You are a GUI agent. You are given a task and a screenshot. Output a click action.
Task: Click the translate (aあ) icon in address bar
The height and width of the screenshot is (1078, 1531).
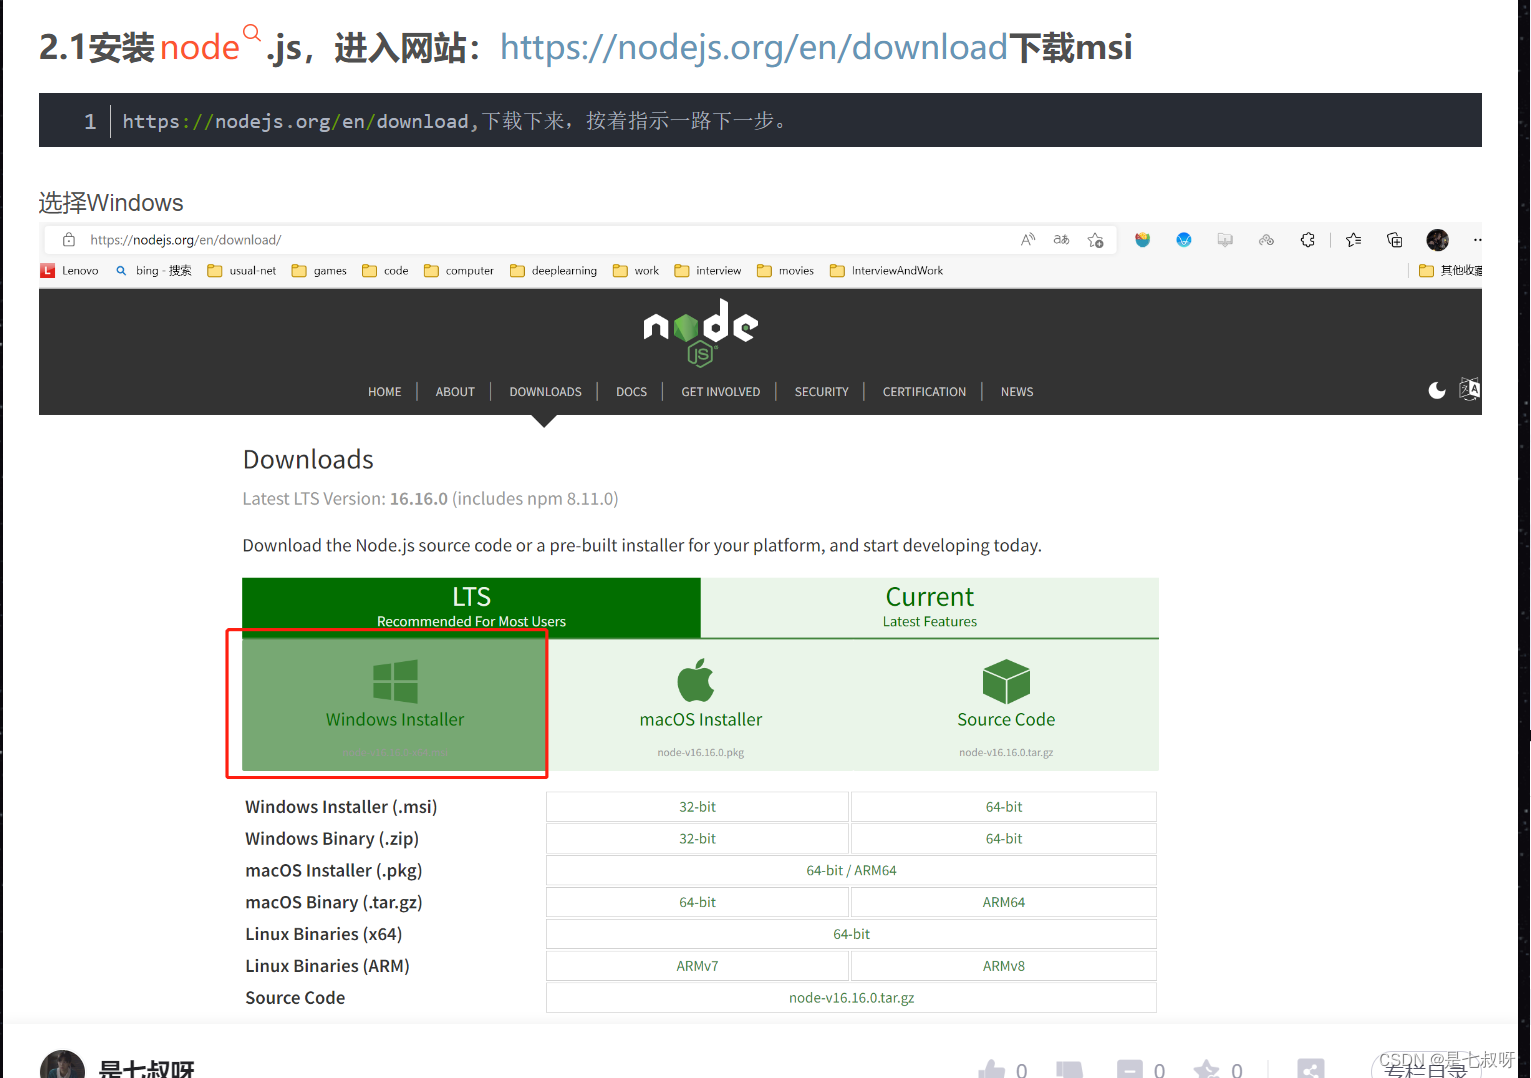[1061, 240]
